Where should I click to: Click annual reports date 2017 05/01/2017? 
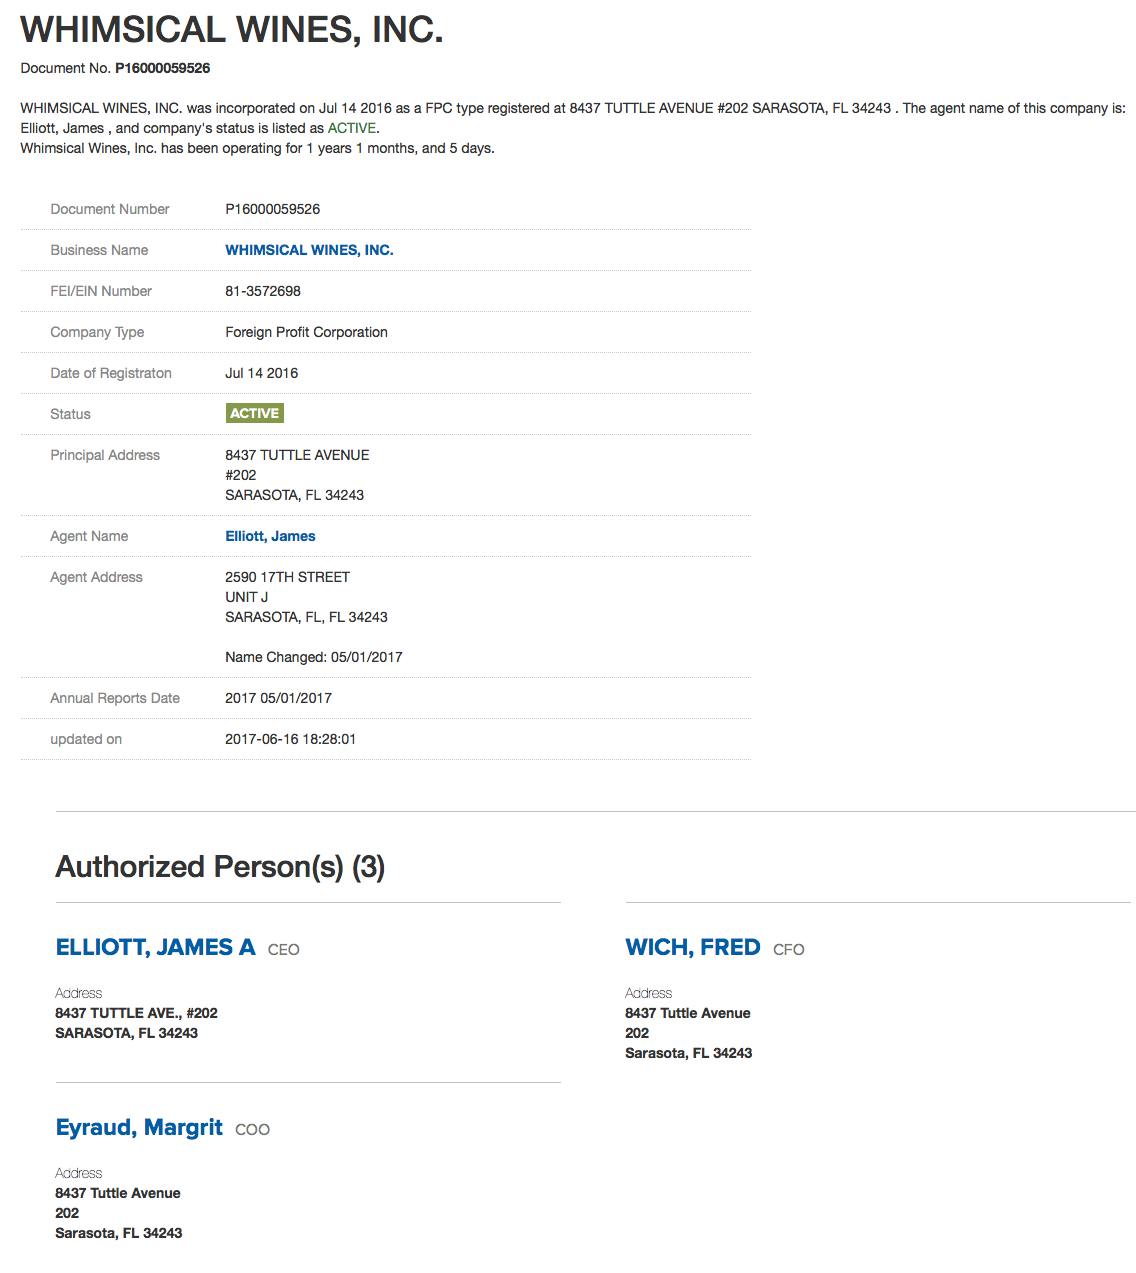coord(278,698)
